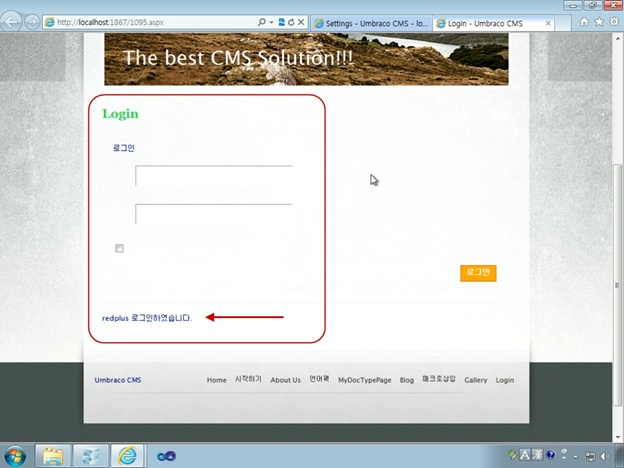Open the About Us footer link
The width and height of the screenshot is (624, 468).
285,380
